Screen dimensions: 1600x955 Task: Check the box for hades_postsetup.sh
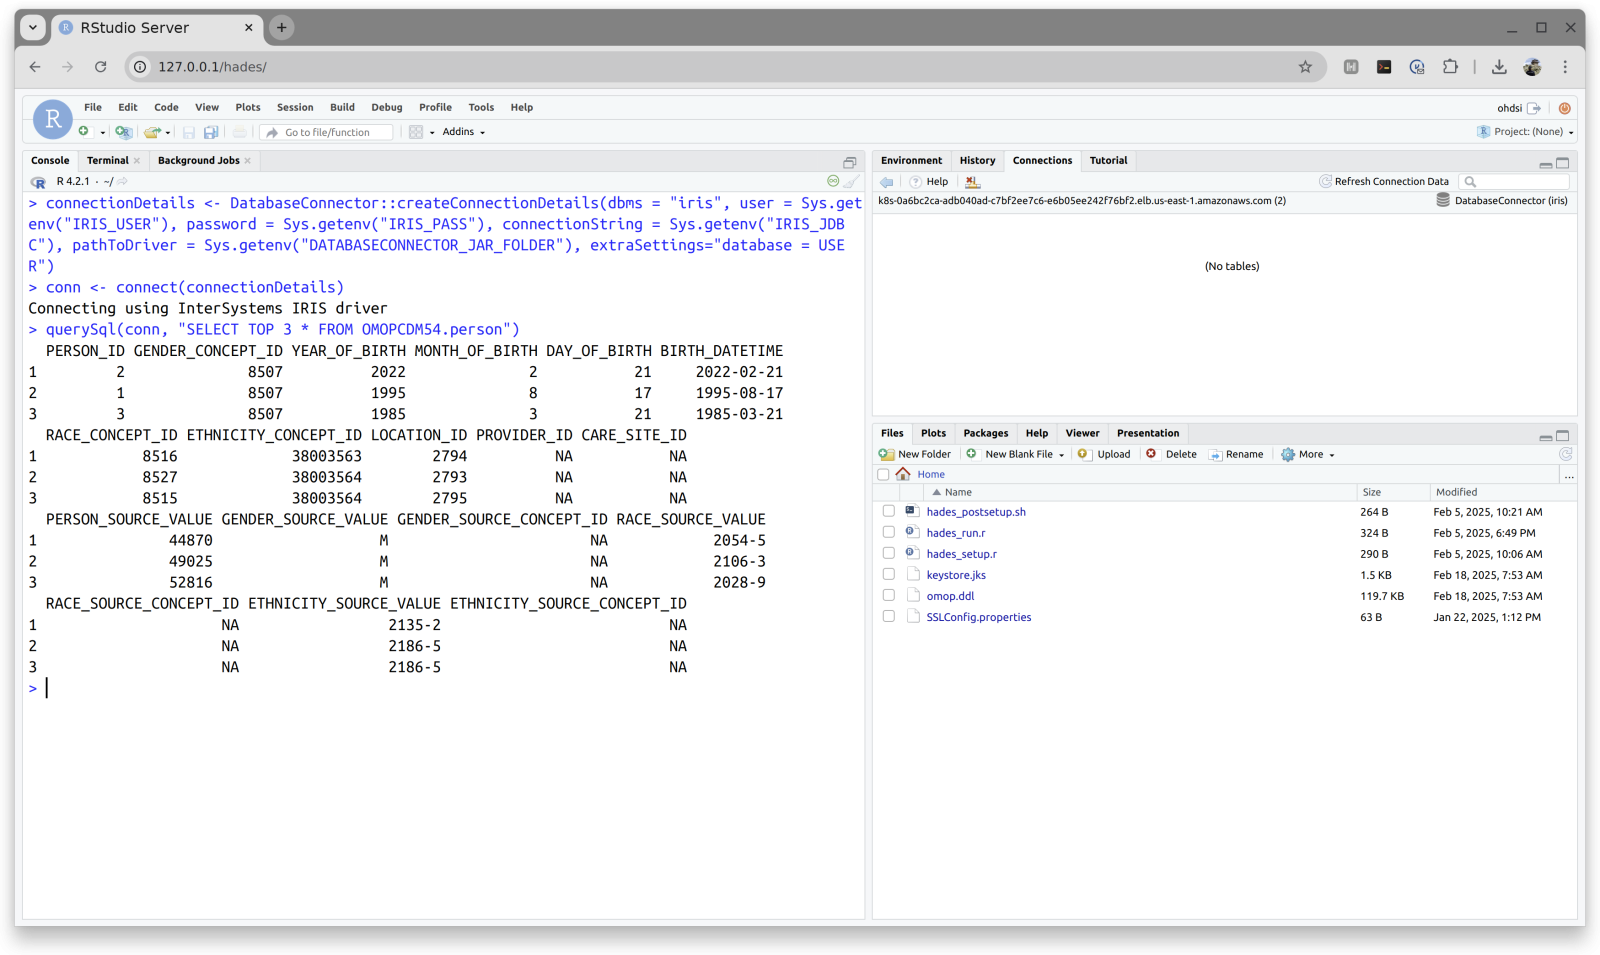(888, 511)
